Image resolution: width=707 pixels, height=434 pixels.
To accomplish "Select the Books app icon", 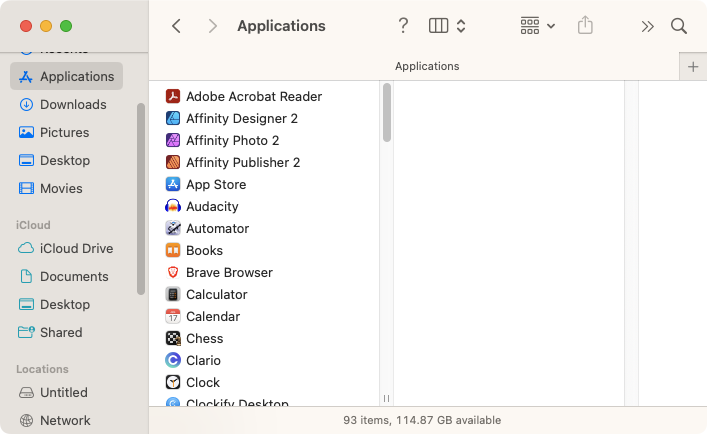I will click(x=173, y=251).
